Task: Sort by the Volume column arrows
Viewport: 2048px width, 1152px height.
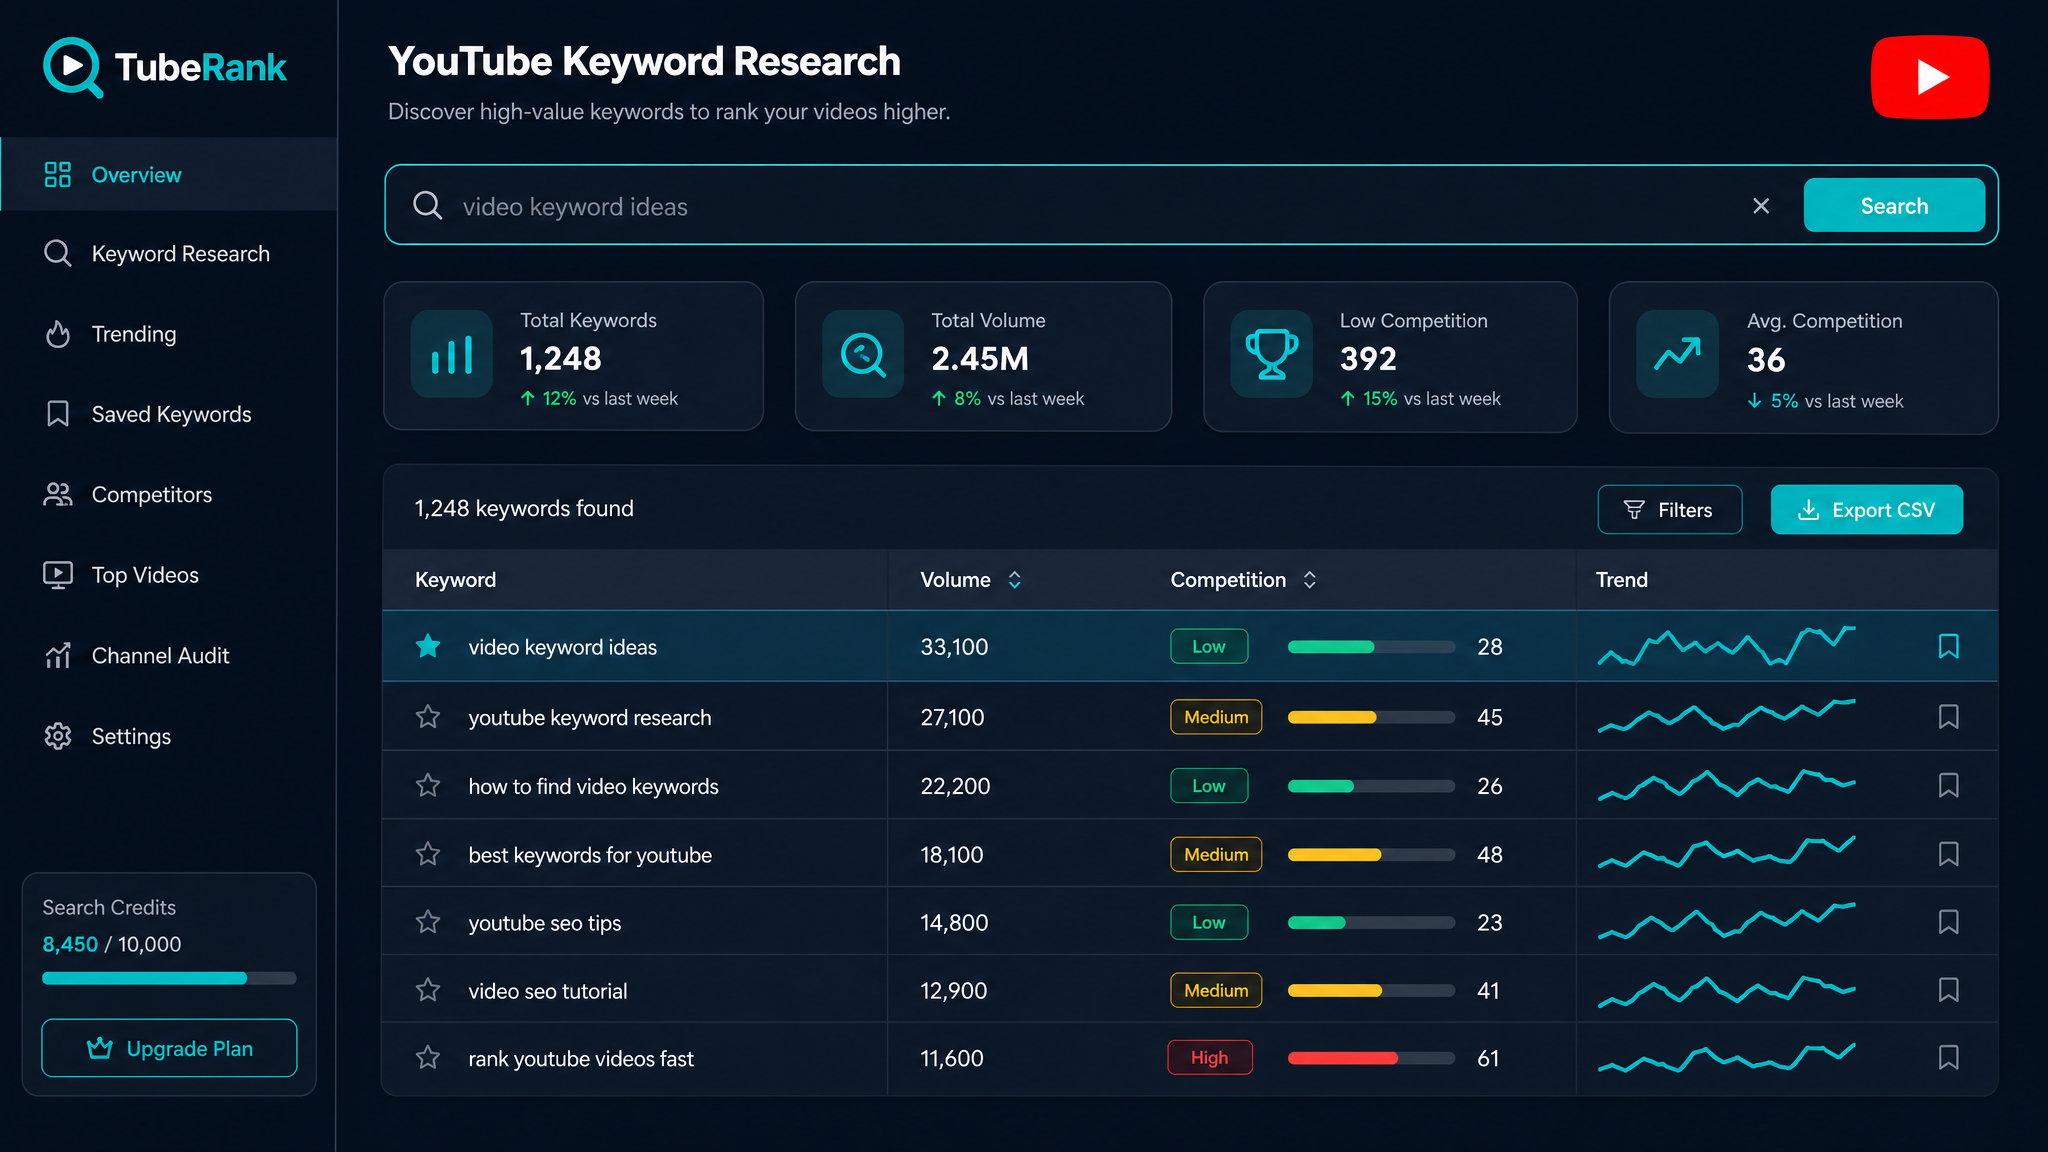Action: tap(1014, 580)
